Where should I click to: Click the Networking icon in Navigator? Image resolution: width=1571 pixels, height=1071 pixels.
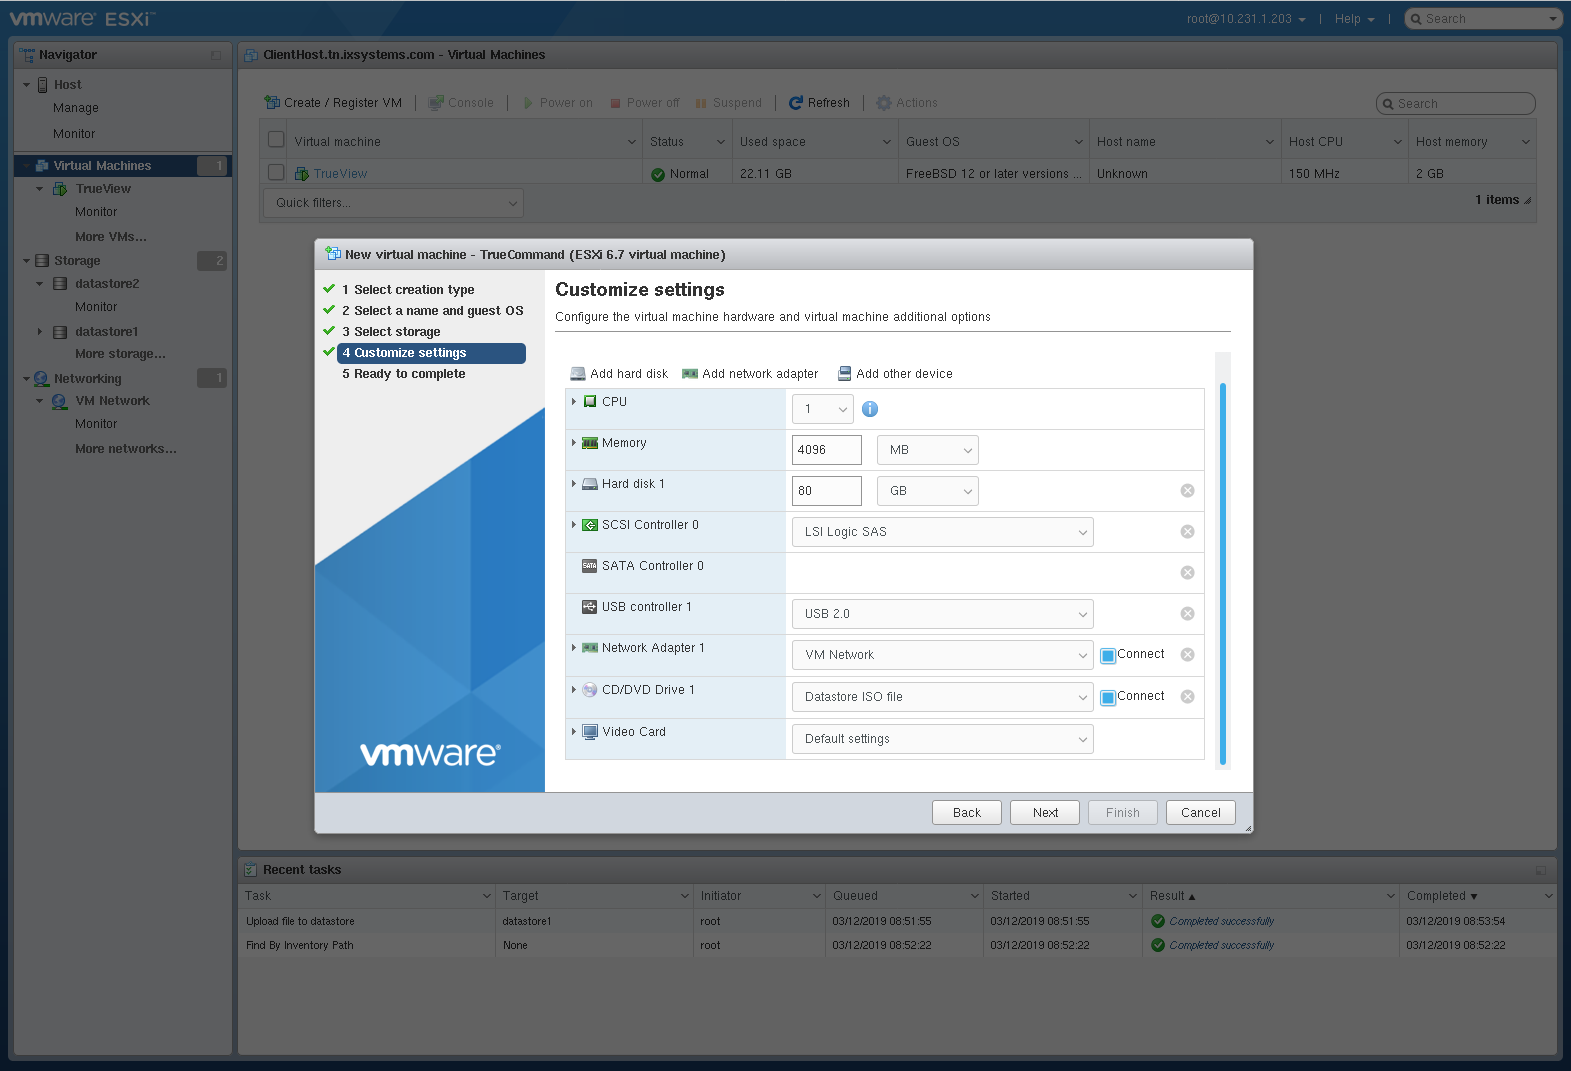tap(42, 379)
